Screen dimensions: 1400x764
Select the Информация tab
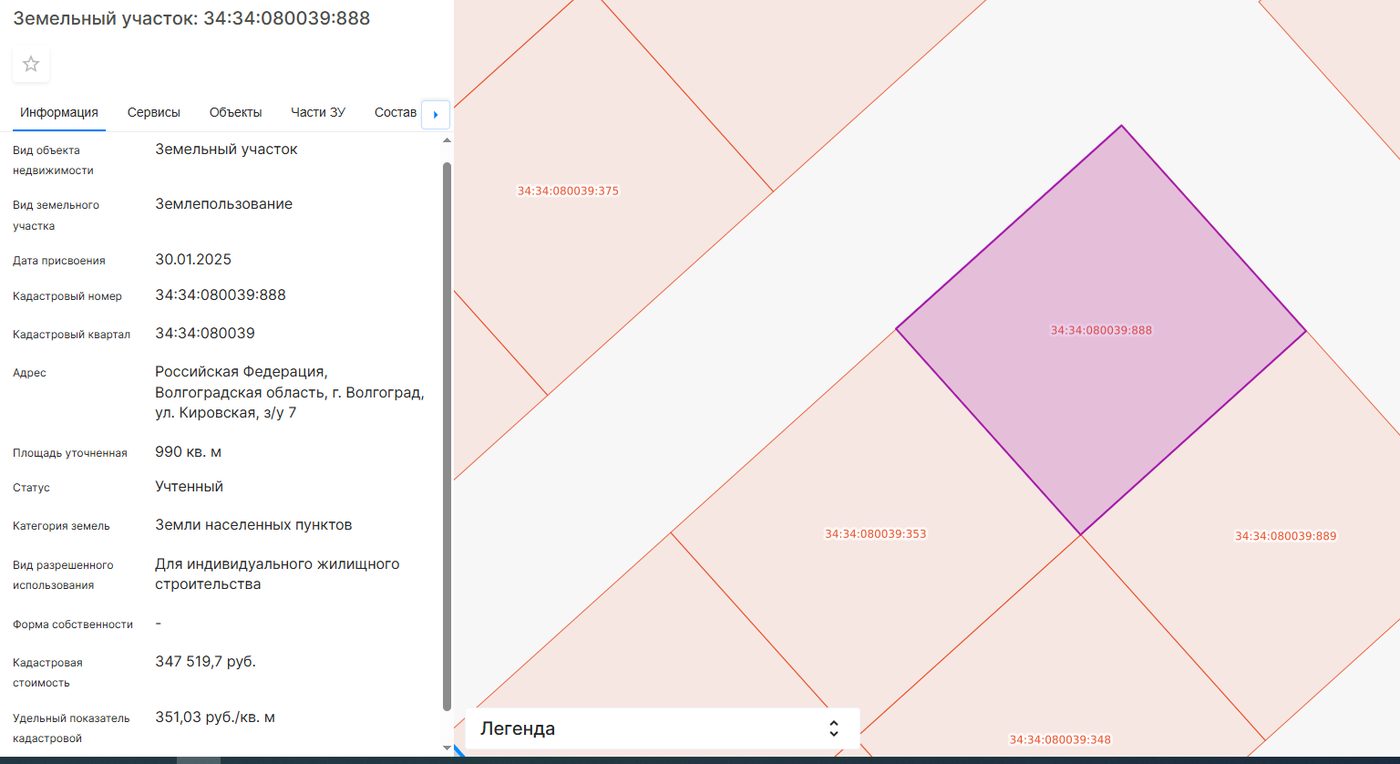point(59,112)
